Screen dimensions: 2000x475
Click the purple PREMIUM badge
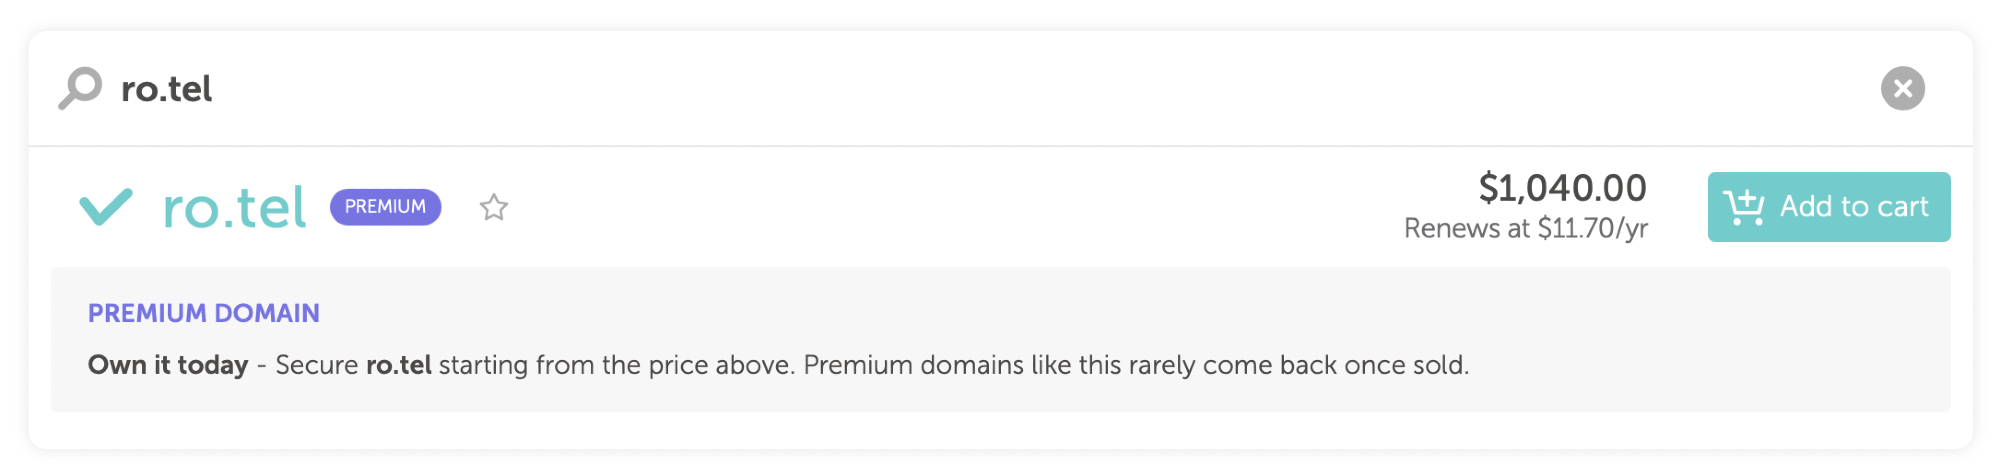click(385, 207)
